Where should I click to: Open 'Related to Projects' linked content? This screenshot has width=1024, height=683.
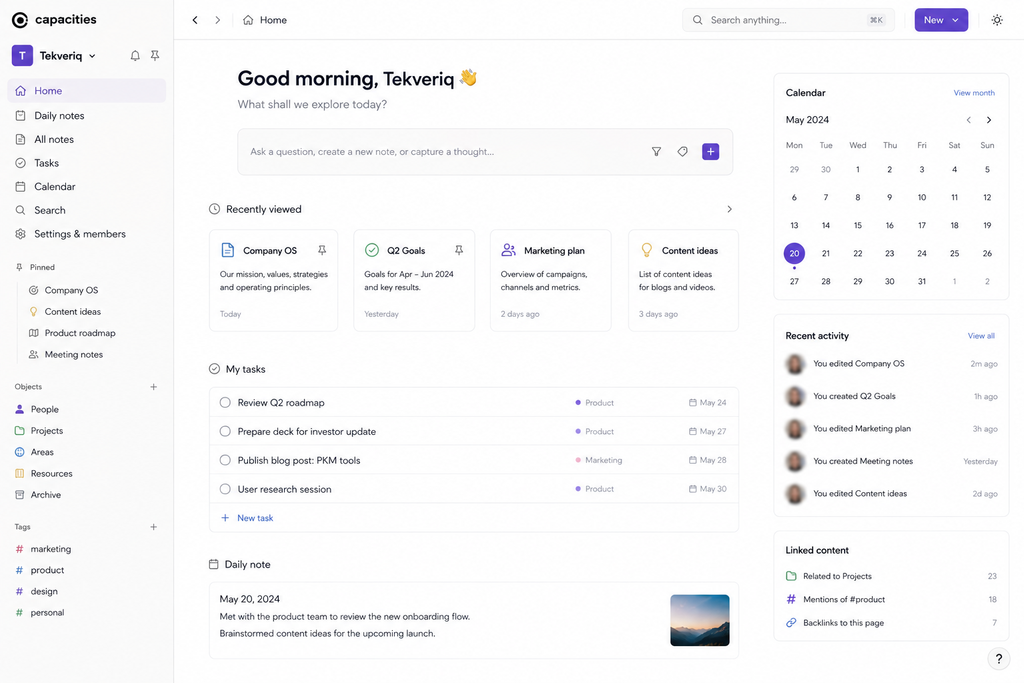pos(891,576)
